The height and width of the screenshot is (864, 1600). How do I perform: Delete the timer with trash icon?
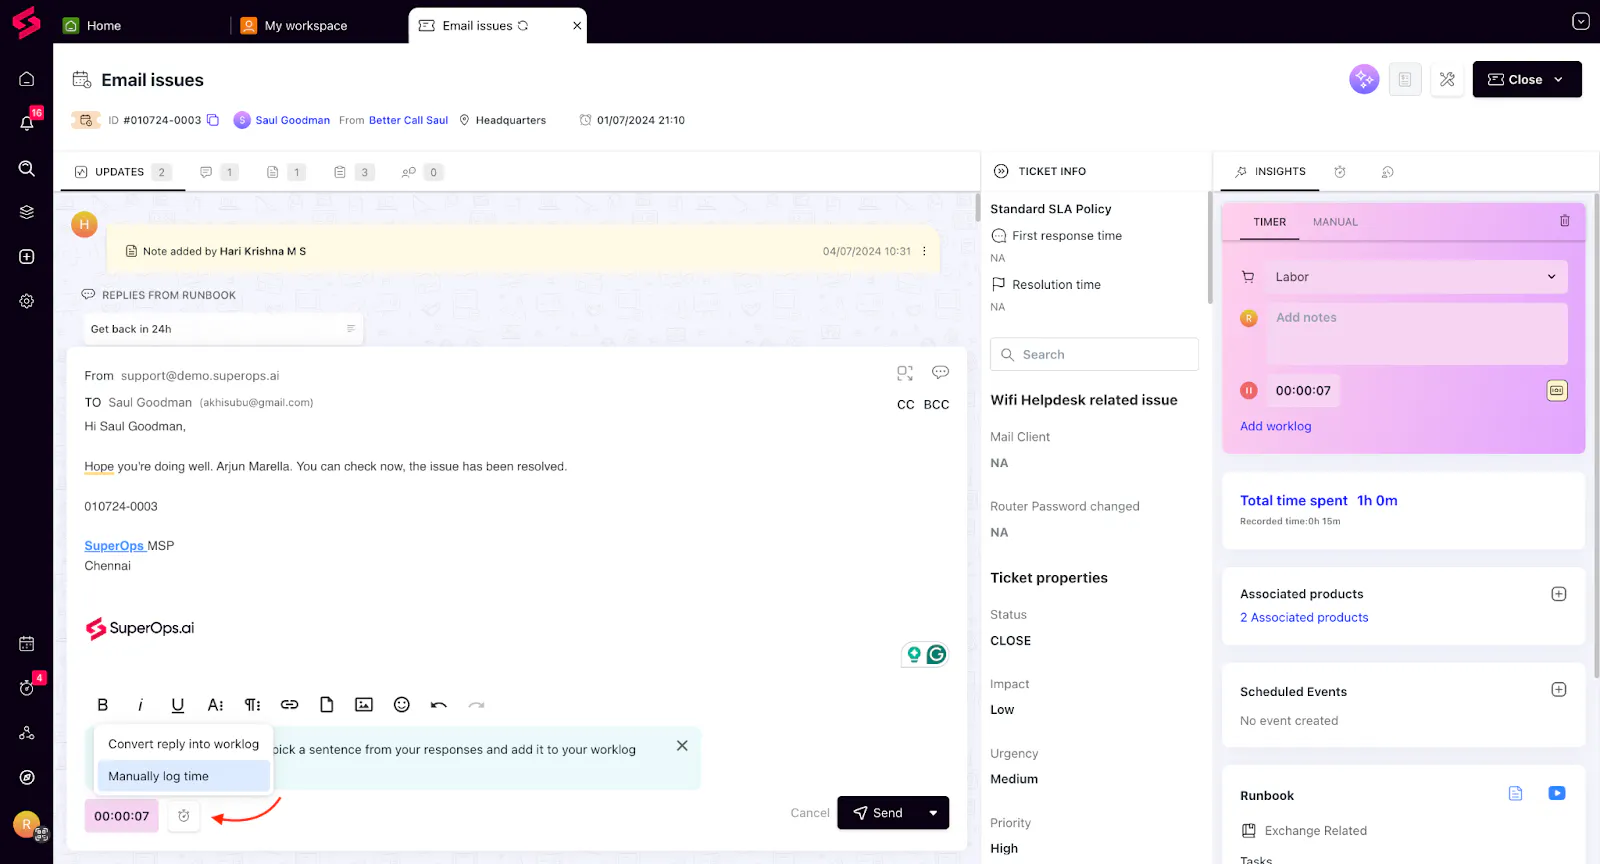coord(1565,221)
